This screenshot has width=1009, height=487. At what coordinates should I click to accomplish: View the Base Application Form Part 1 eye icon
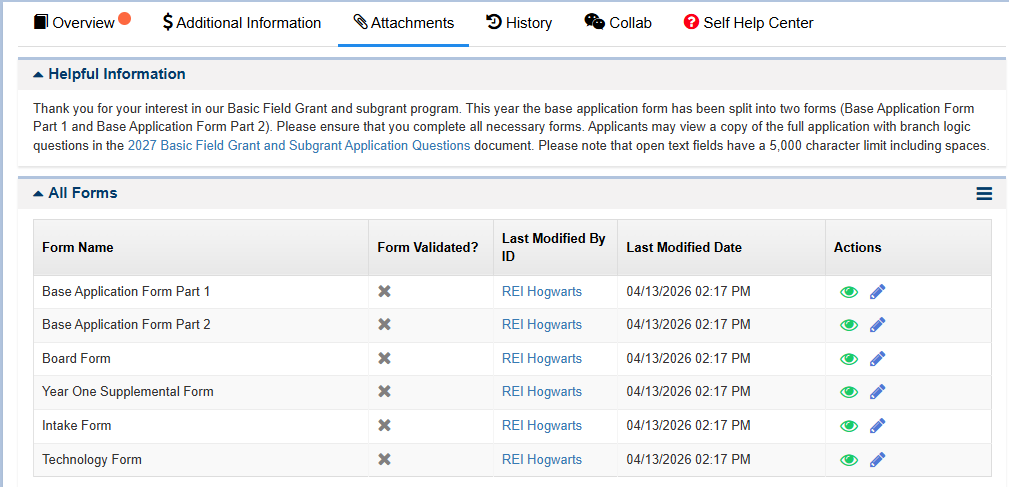coord(849,292)
